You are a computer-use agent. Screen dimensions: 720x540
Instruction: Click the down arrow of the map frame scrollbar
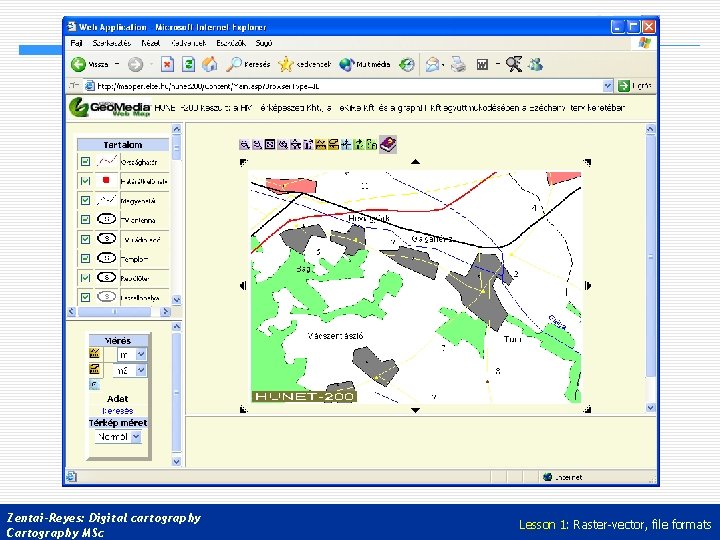tap(650, 407)
